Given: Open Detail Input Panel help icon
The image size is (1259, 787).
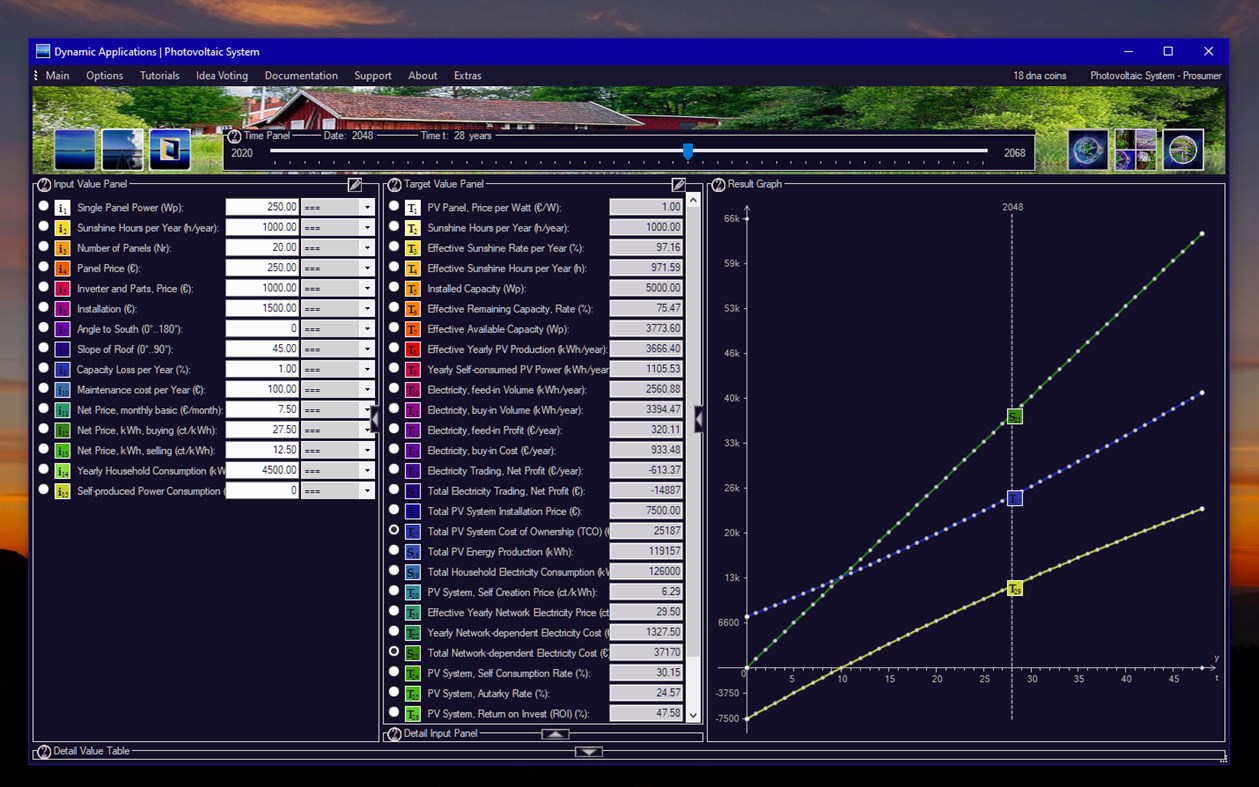Looking at the screenshot, I should (x=394, y=734).
